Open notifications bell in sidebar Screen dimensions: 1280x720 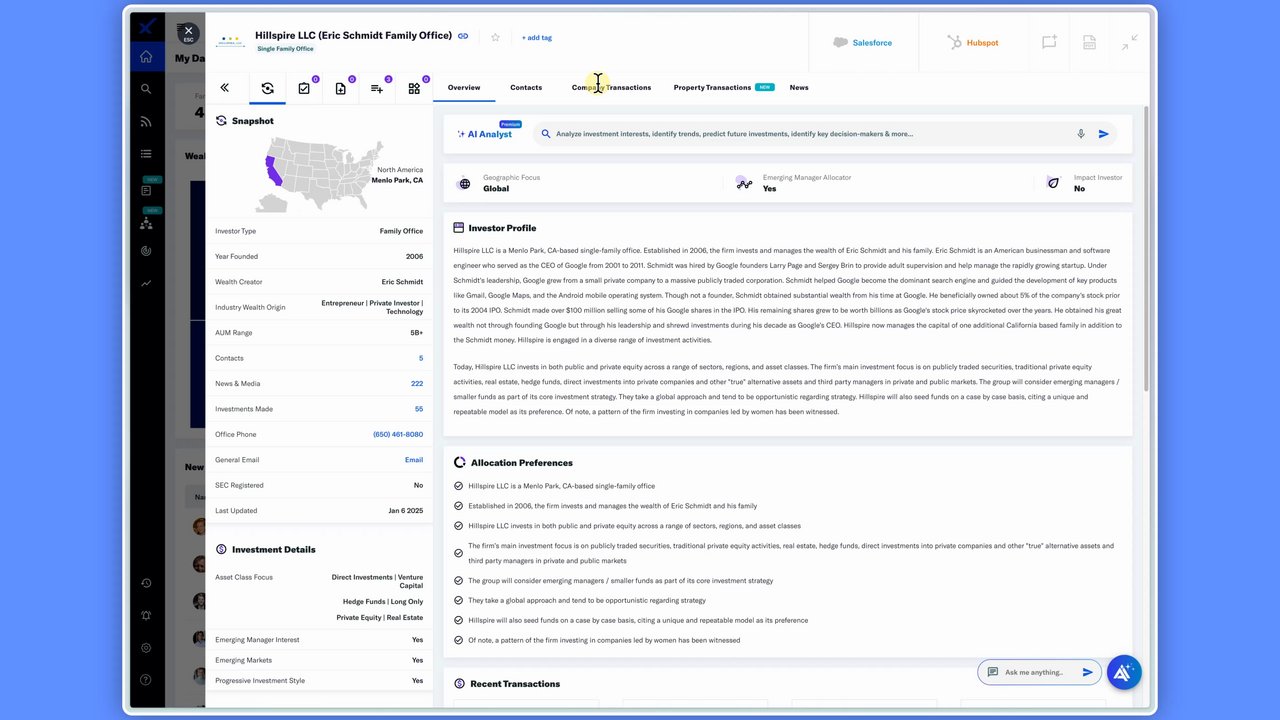click(x=146, y=615)
